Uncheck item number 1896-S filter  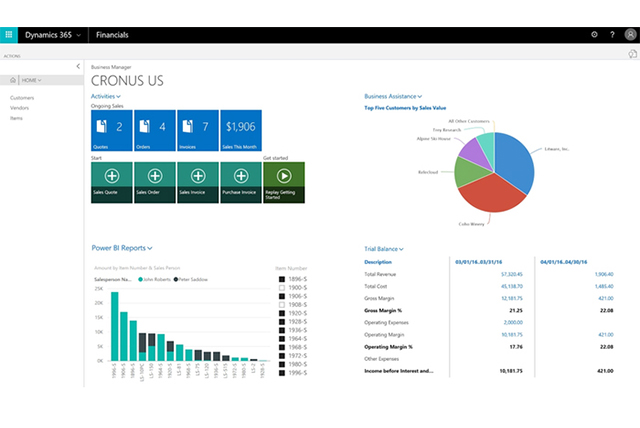point(282,279)
